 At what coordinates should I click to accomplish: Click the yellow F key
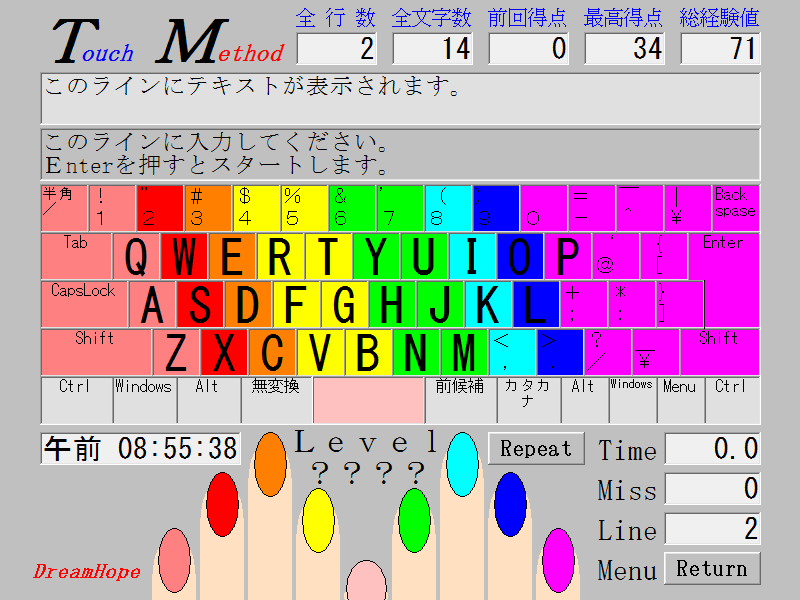(296, 304)
